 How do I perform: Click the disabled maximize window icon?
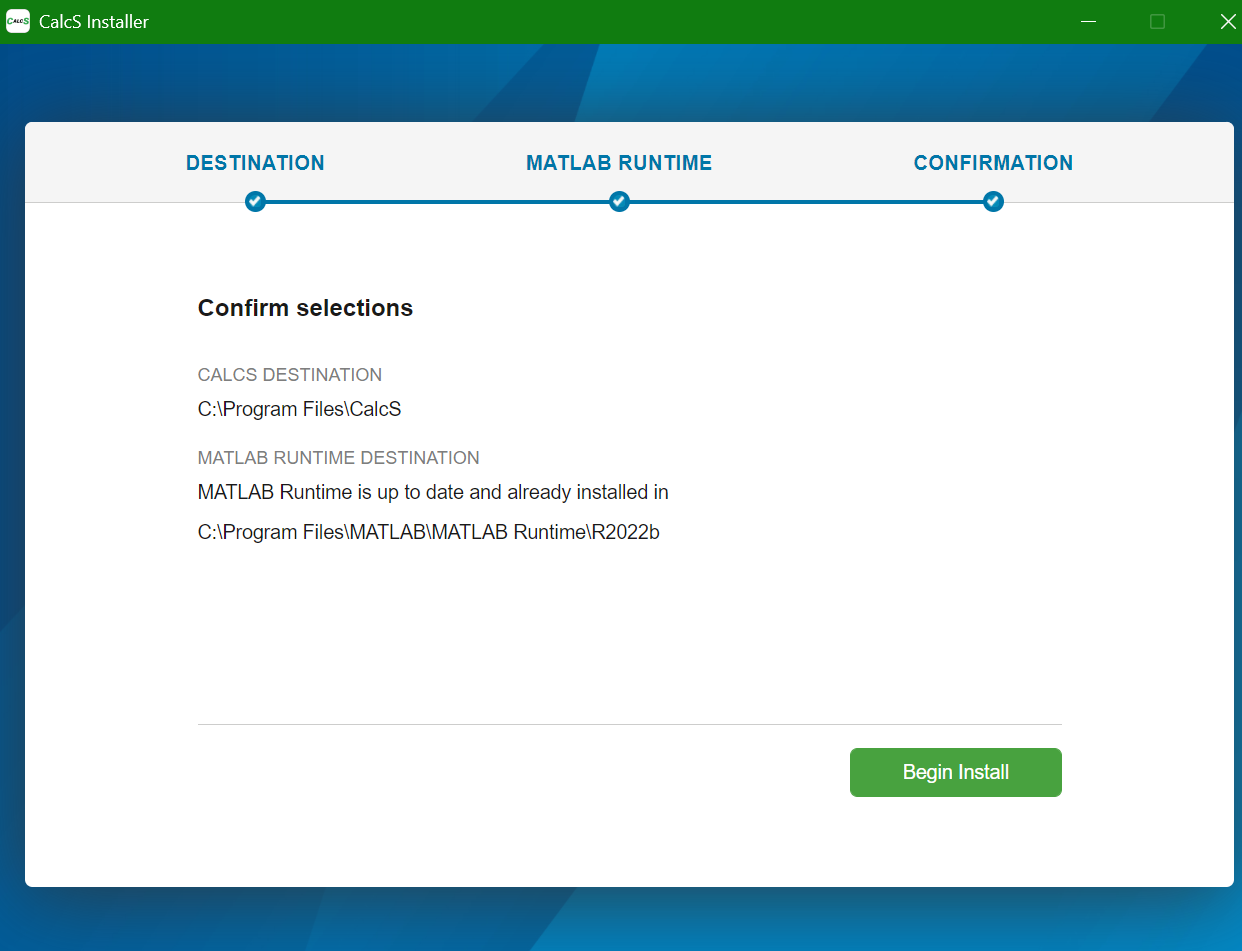(1157, 21)
